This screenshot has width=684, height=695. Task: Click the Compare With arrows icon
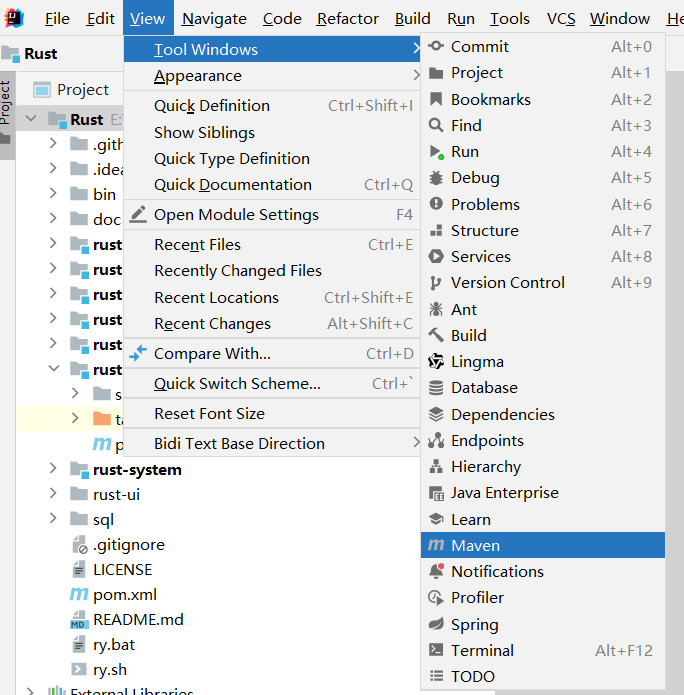coord(138,354)
